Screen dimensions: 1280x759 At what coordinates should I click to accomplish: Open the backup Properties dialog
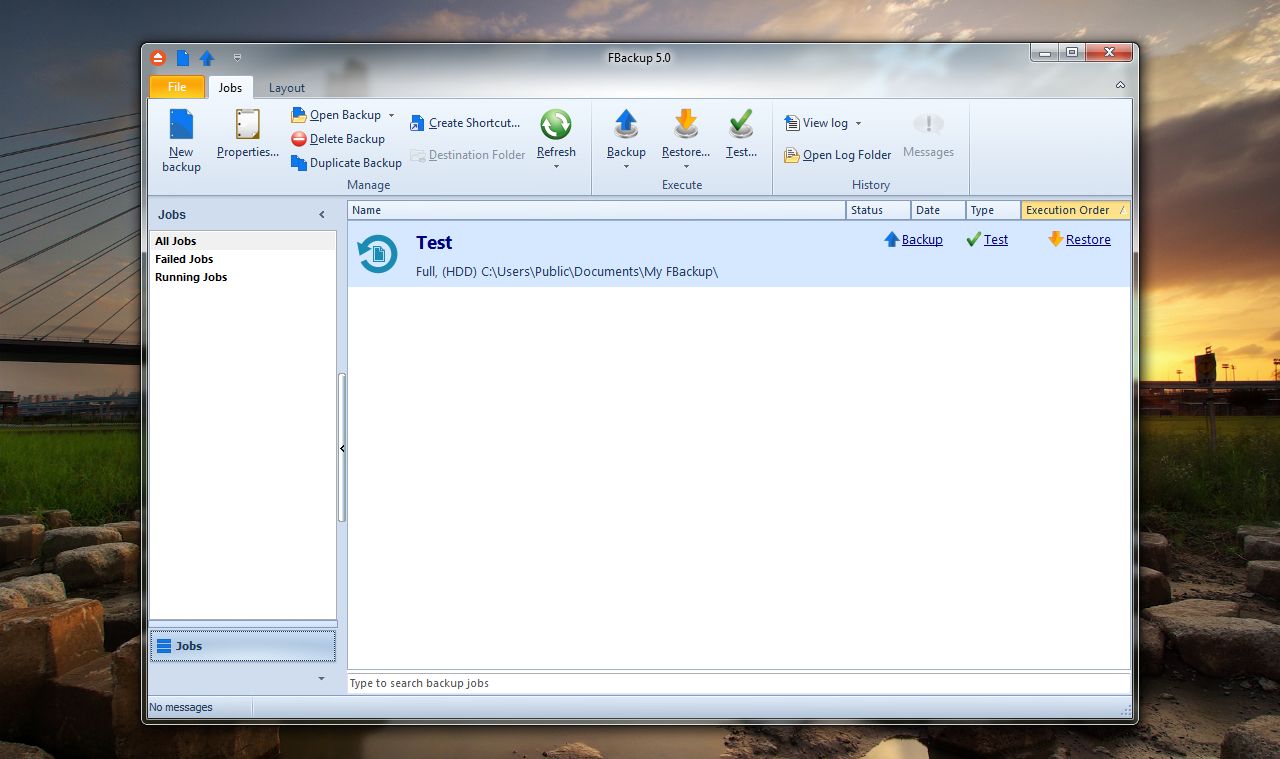tap(247, 135)
